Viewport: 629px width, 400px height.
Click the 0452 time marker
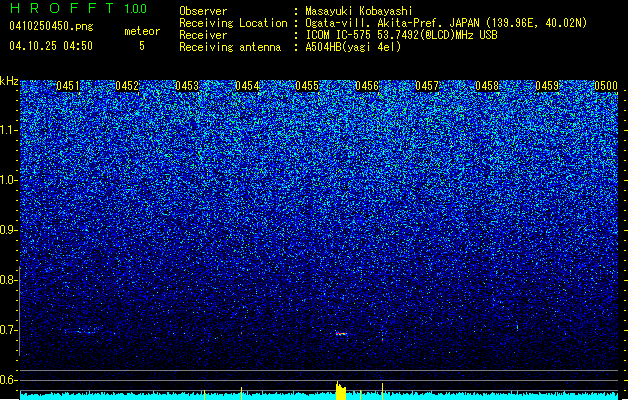pos(127,86)
